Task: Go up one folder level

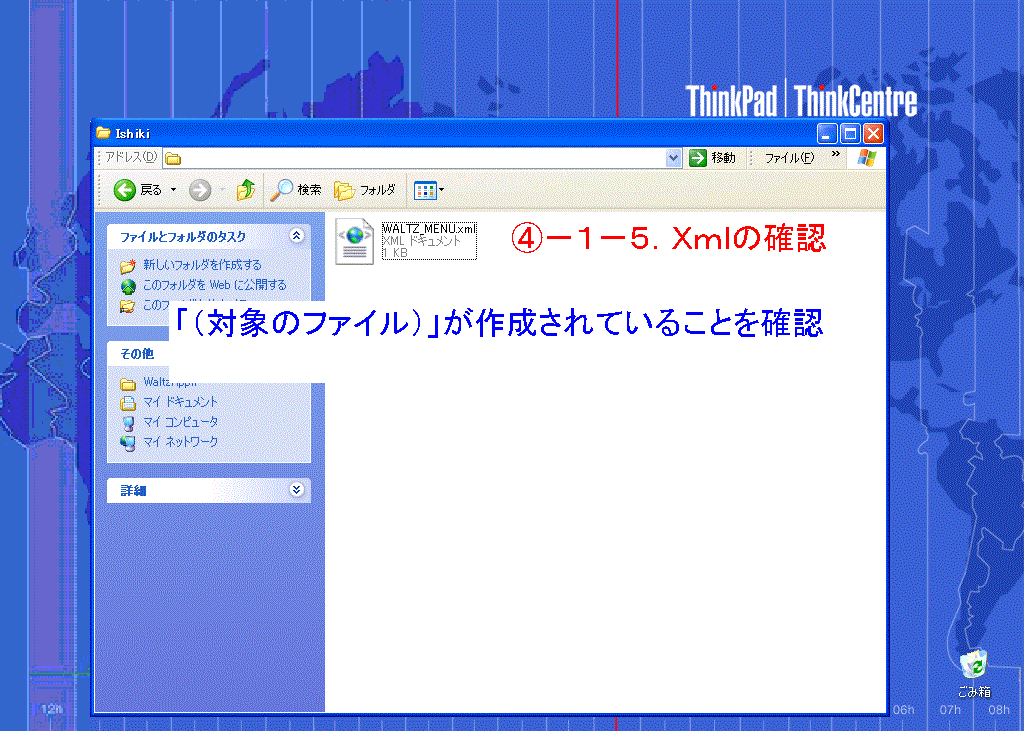Action: [x=245, y=190]
